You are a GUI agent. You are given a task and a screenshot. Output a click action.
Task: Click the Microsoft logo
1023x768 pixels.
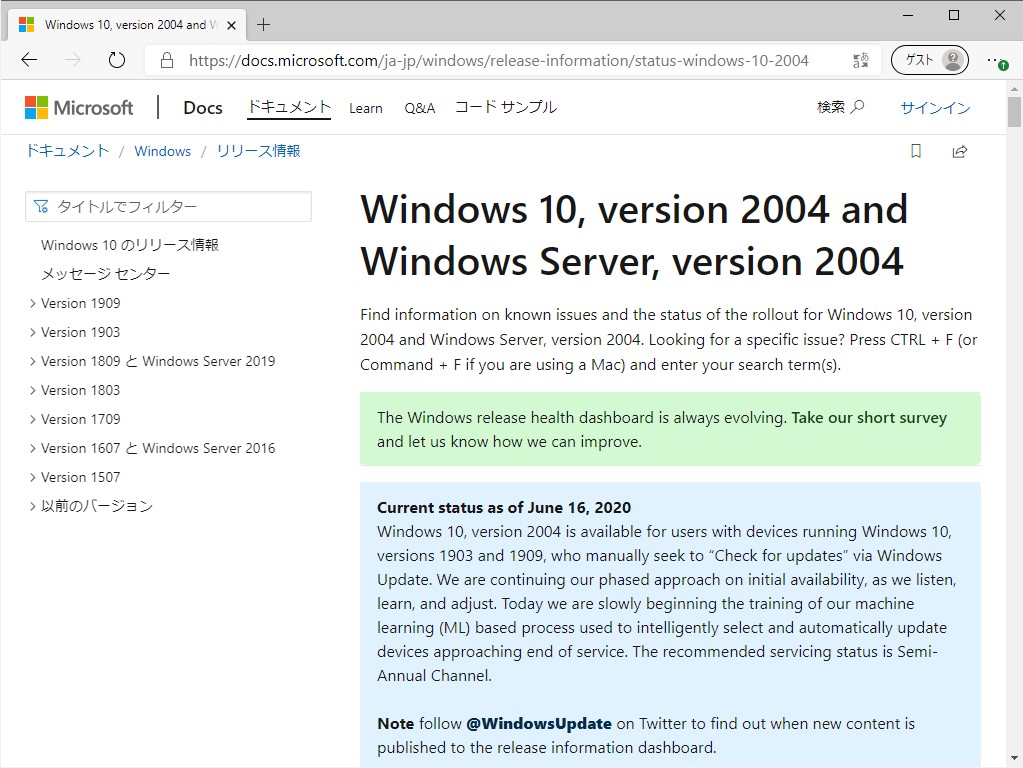[79, 108]
